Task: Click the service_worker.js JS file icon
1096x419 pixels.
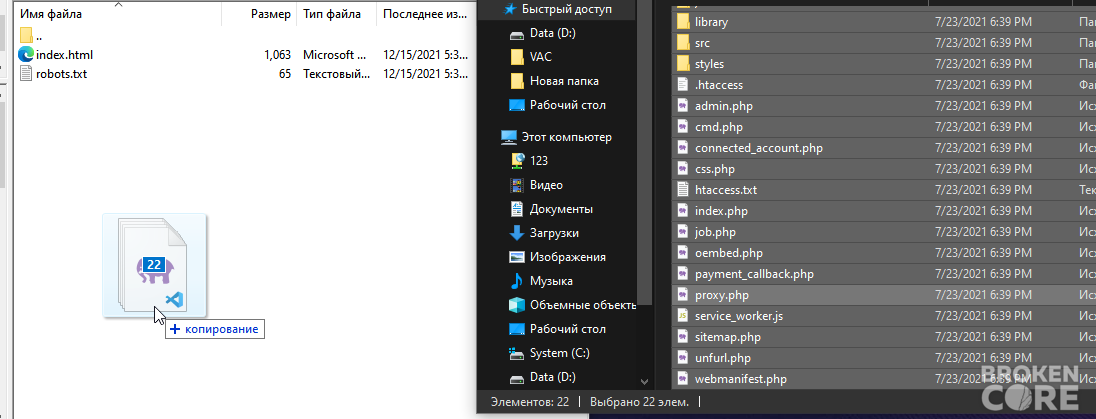Action: tap(683, 315)
